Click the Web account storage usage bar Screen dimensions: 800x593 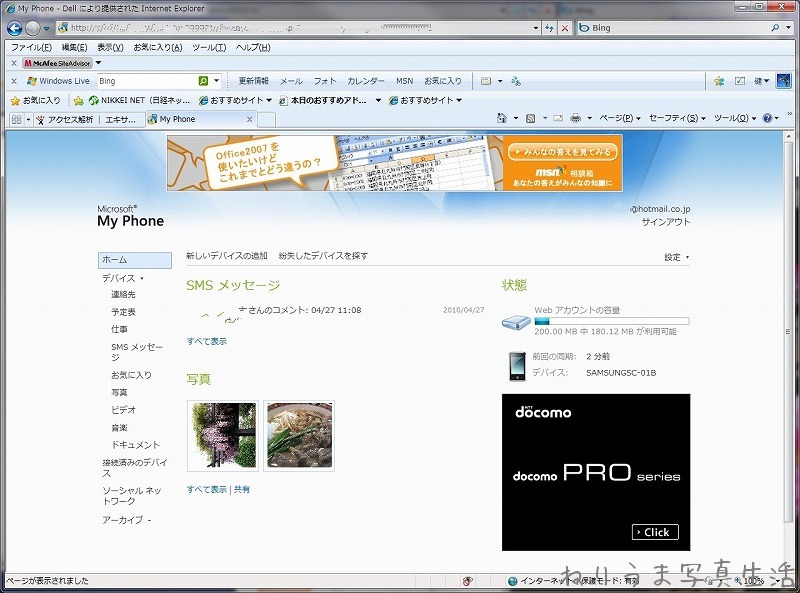tap(612, 322)
